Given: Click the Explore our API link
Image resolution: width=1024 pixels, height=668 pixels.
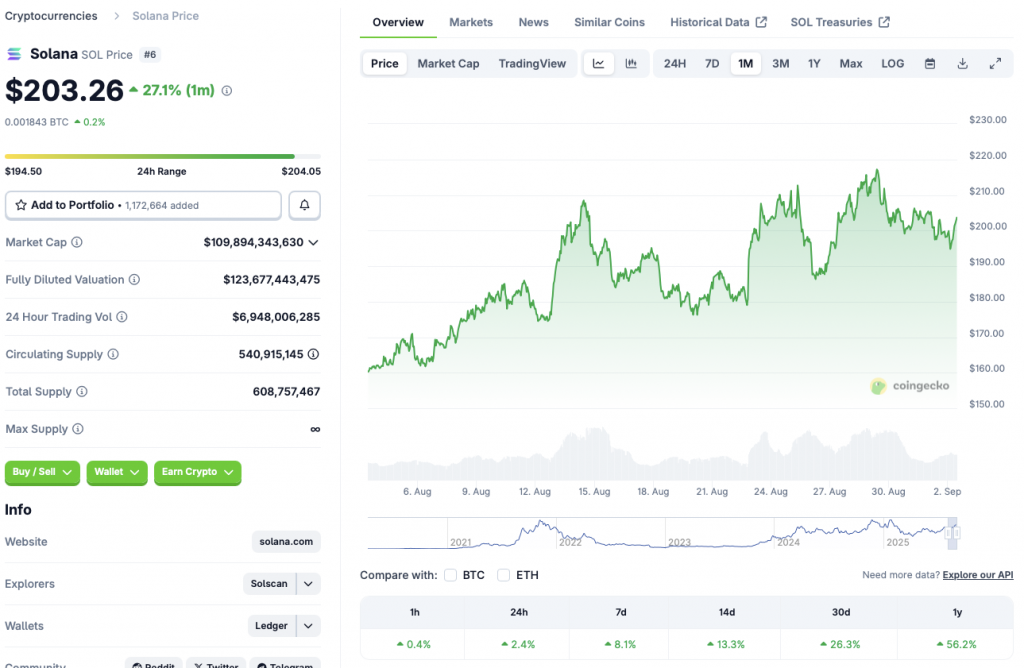Looking at the screenshot, I should (978, 575).
